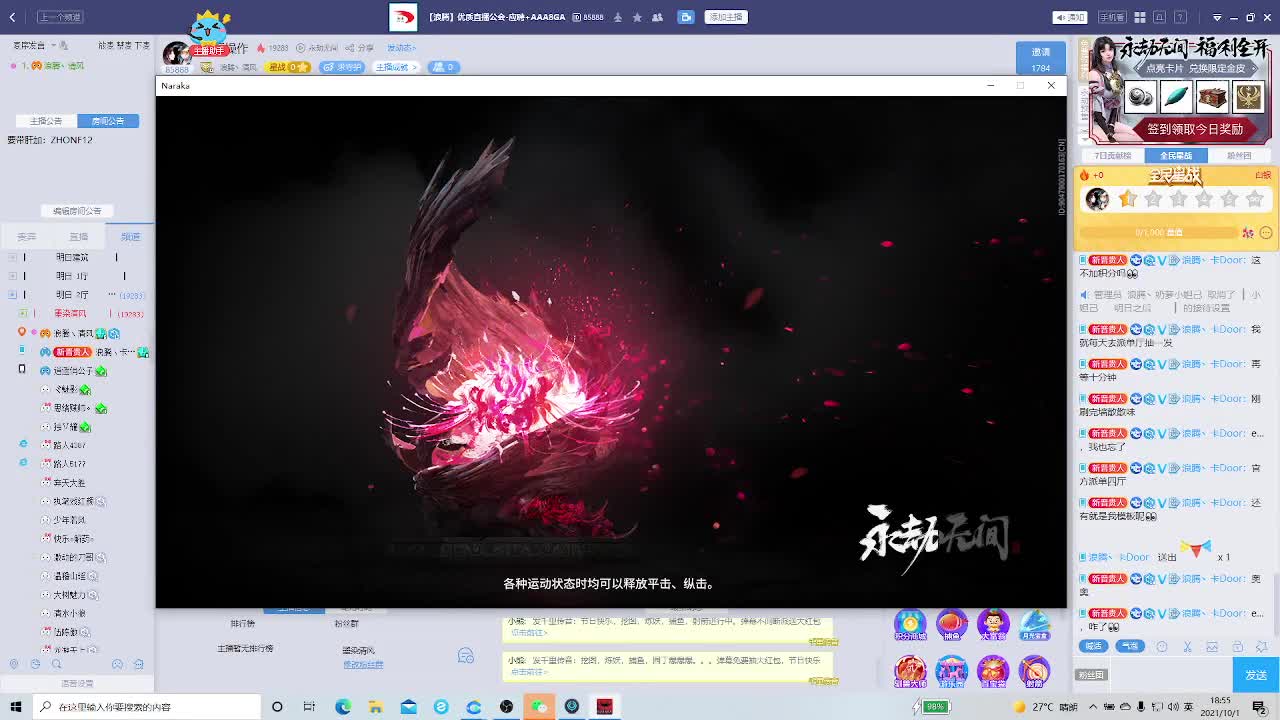
Task: Click the 全民星战 progress bar
Action: (x=1159, y=233)
